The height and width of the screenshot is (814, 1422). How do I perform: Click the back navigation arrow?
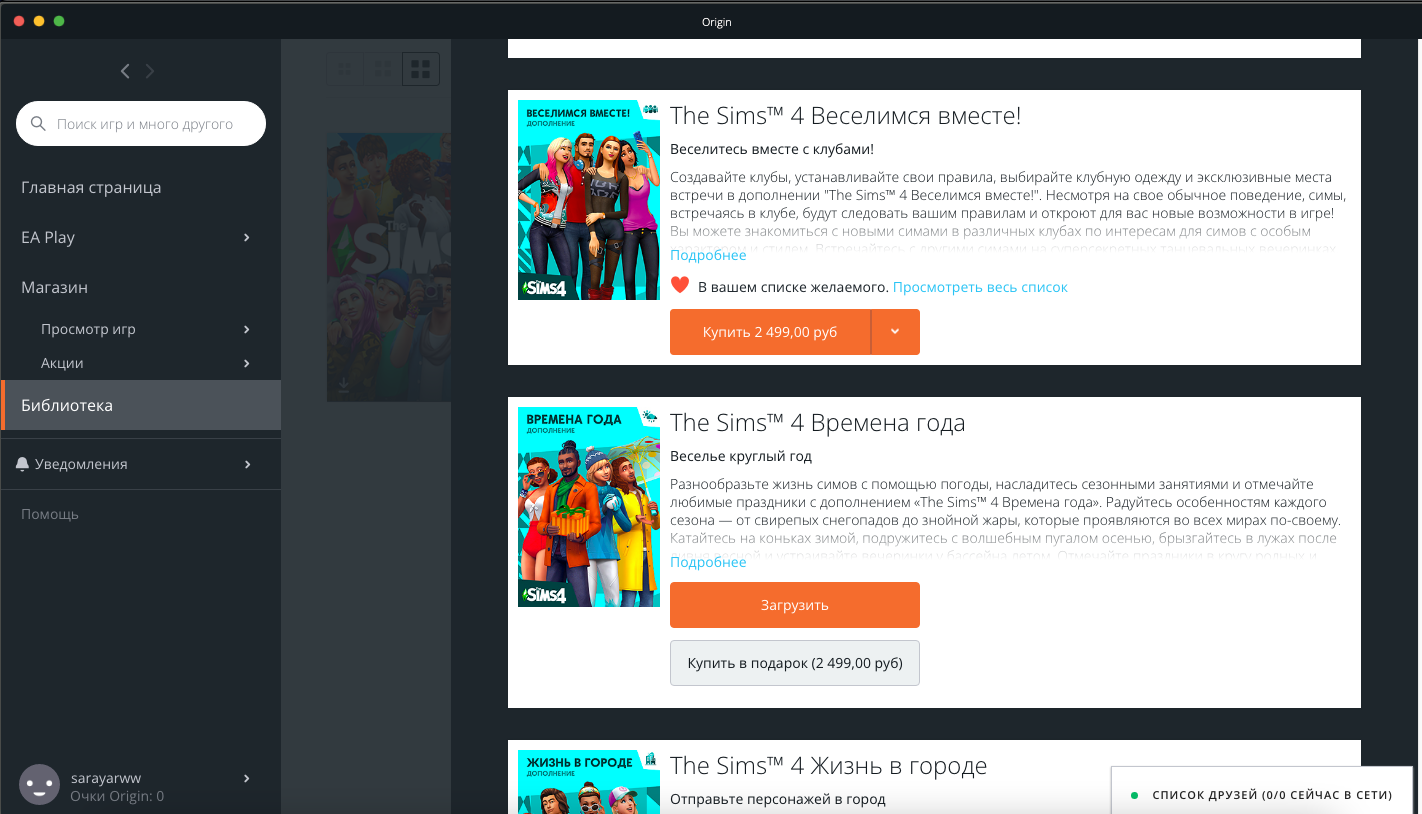(125, 71)
